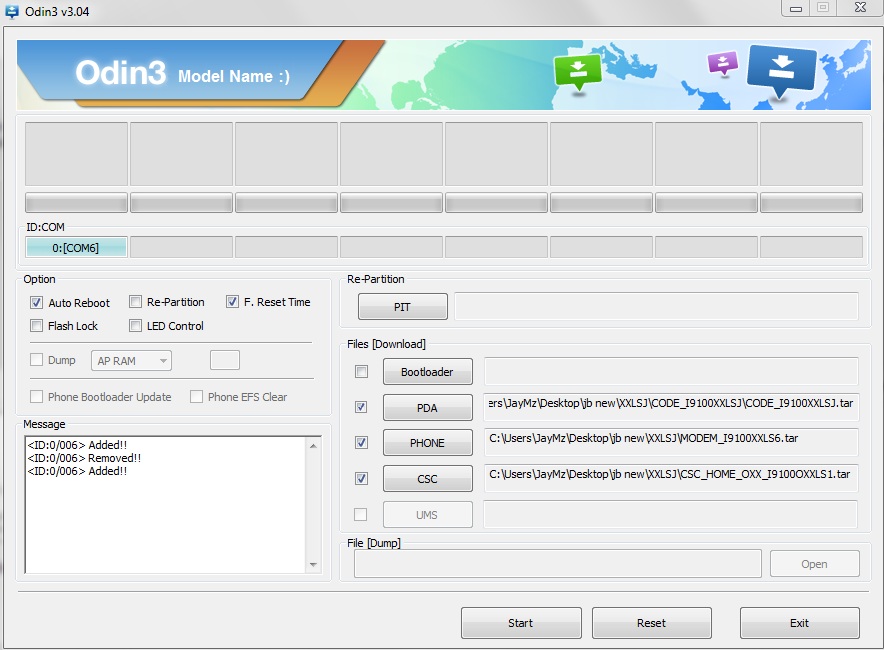The width and height of the screenshot is (884, 650).
Task: Click the "Model Name :)" banner text
Action: tap(233, 76)
